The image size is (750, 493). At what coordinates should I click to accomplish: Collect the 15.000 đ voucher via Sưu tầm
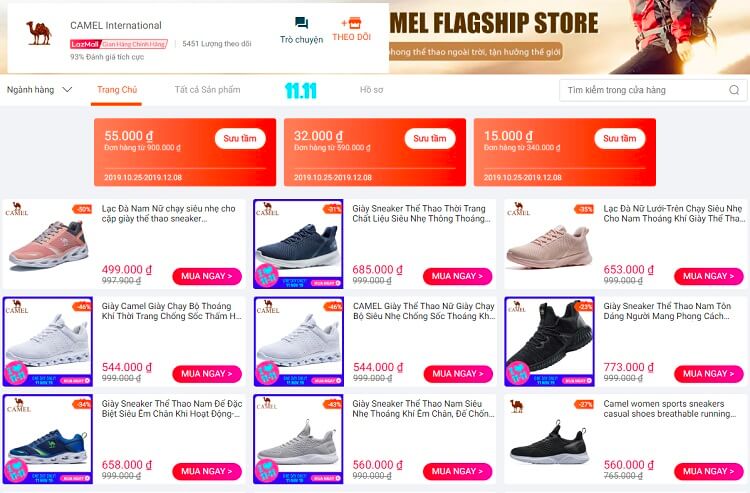tap(619, 138)
